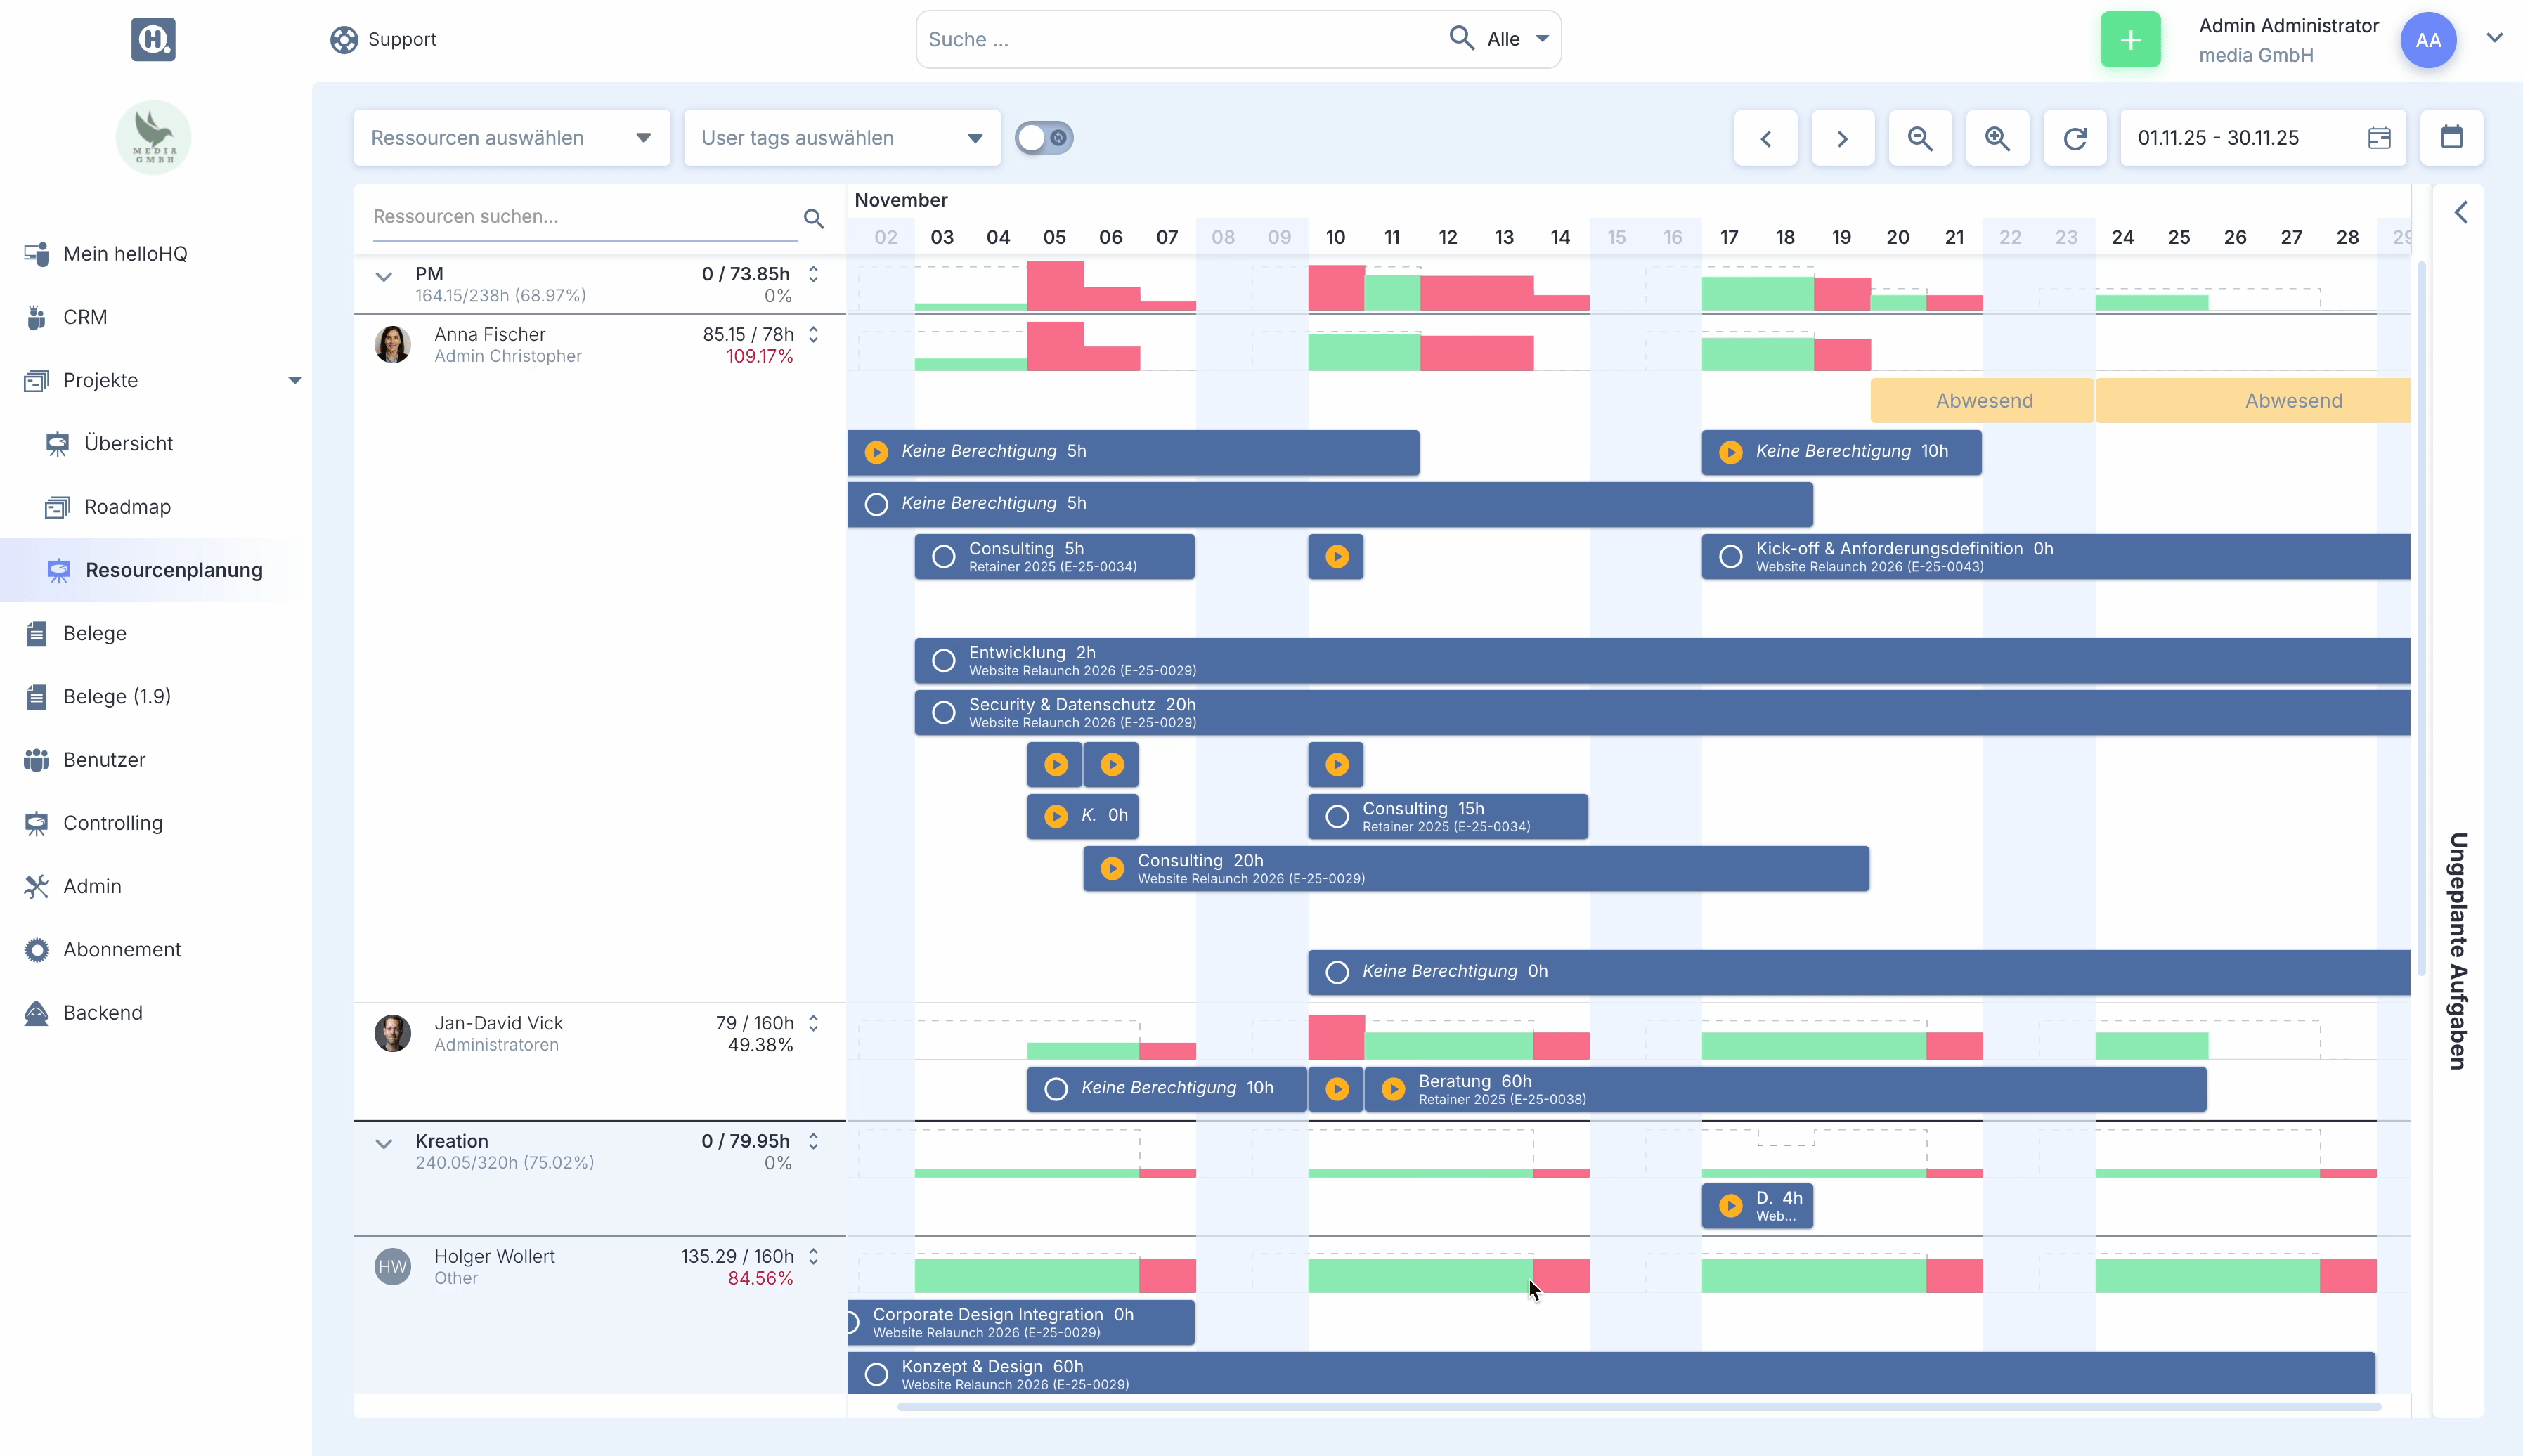Screen dimensions: 2523x1456
Task: Click the zoom out magnifier icon
Action: 1919,138
